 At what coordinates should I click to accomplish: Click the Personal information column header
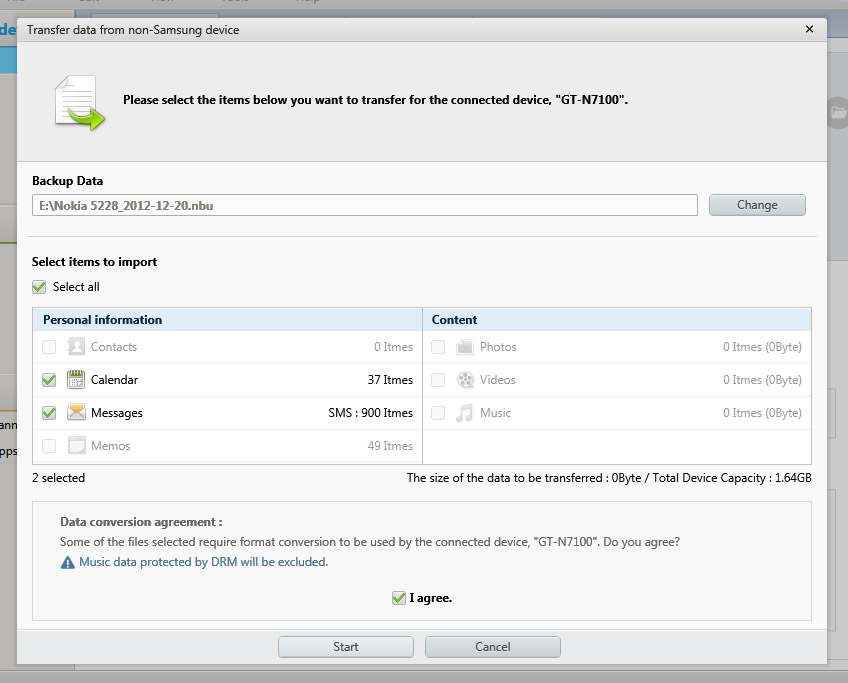pos(227,320)
